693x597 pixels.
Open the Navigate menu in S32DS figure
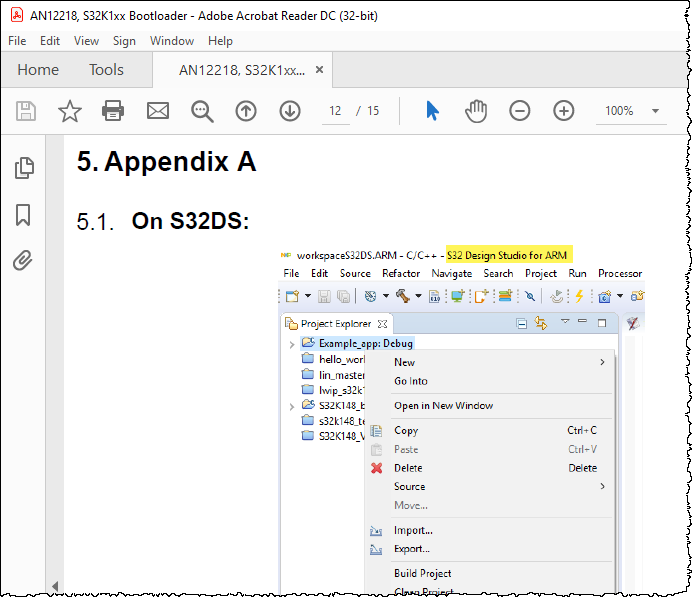coord(452,274)
